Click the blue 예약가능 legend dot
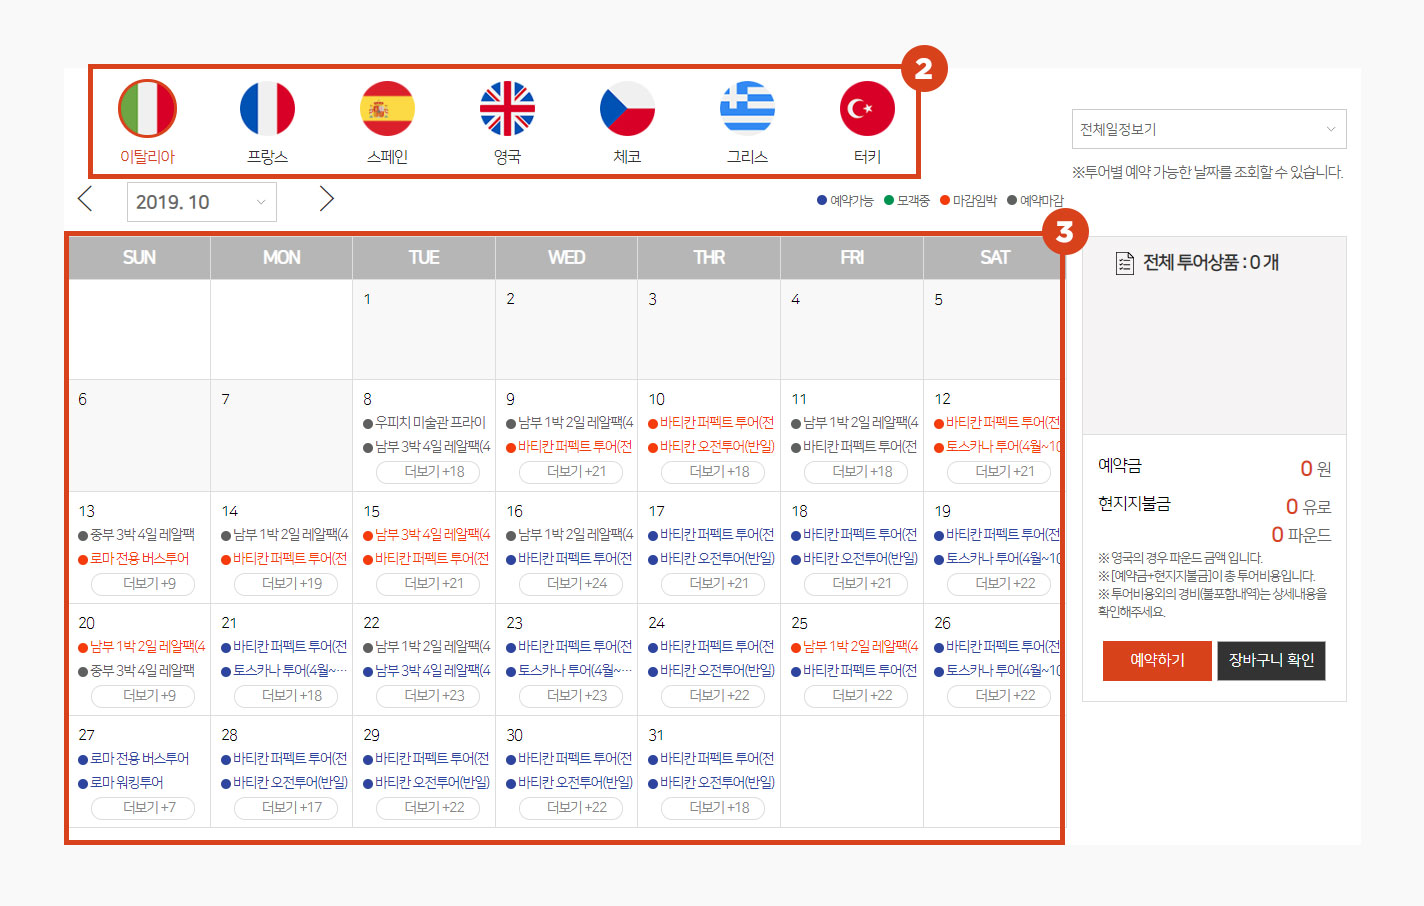The width and height of the screenshot is (1424, 906). (x=822, y=200)
